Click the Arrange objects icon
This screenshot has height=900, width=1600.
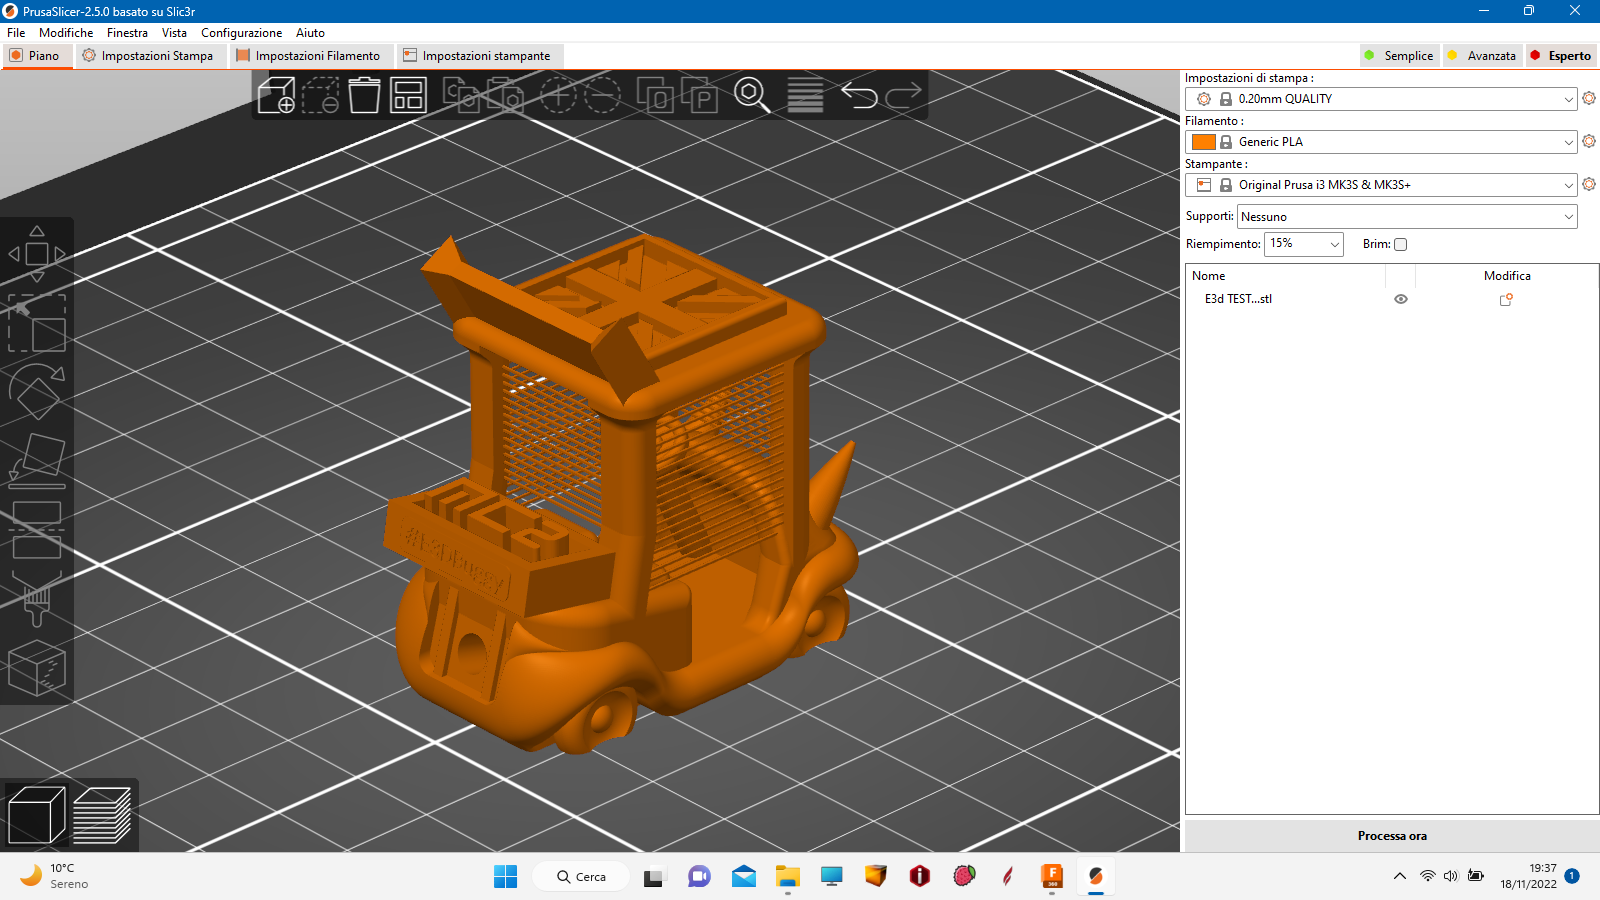[408, 95]
